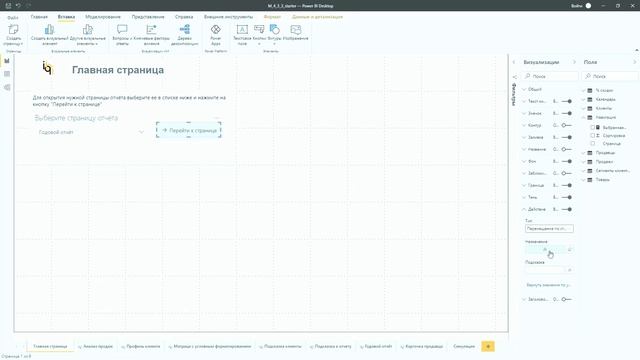This screenshot has width=640, height=360.
Task: Switch to Model view in left sidebar
Action: [7, 87]
